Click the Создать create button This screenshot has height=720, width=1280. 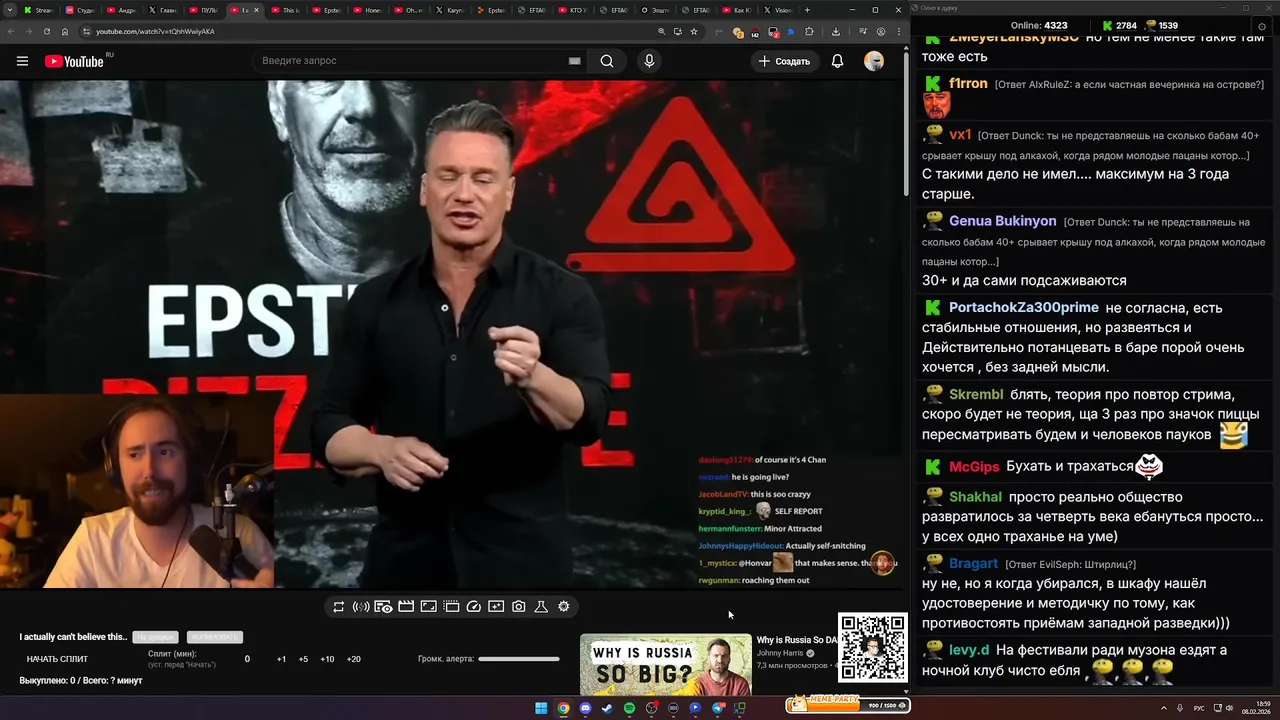click(785, 61)
